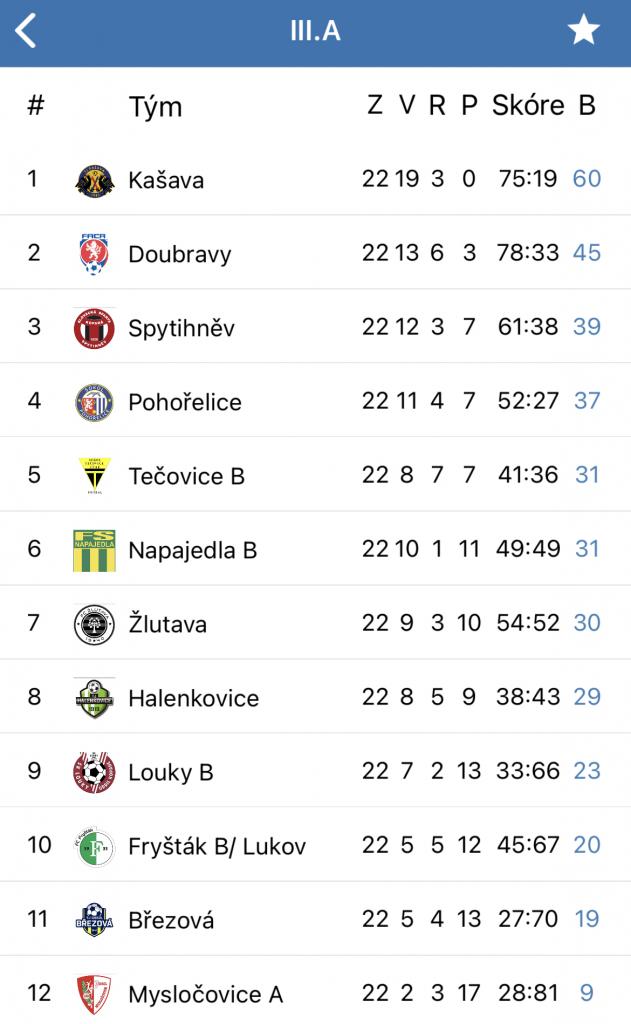Tap Kašava's 60 points value

pyautogui.click(x=587, y=179)
